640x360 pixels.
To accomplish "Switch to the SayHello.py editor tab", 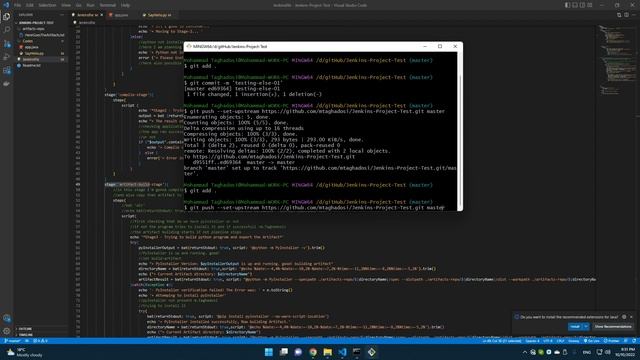I will click(x=159, y=15).
